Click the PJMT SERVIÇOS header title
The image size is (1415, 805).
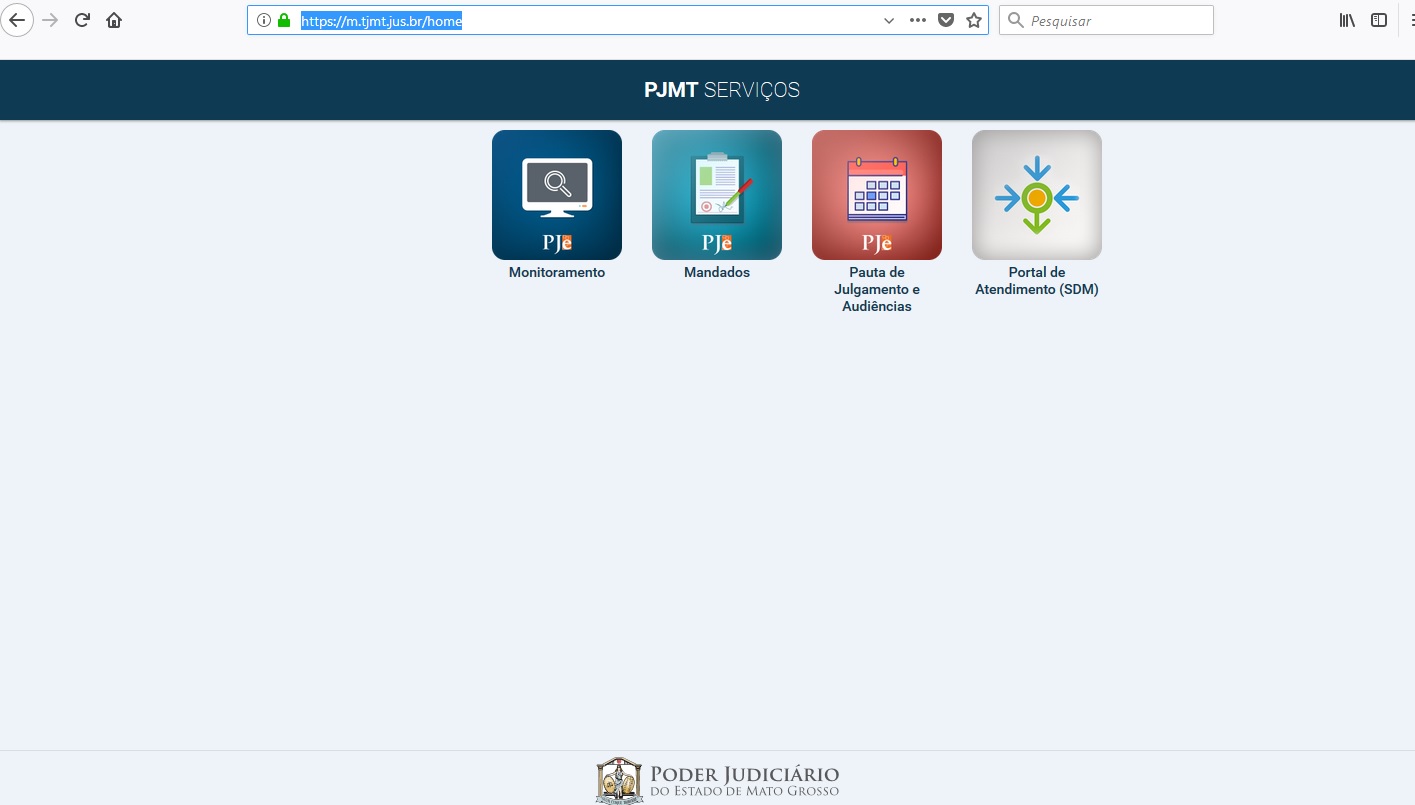tap(722, 90)
